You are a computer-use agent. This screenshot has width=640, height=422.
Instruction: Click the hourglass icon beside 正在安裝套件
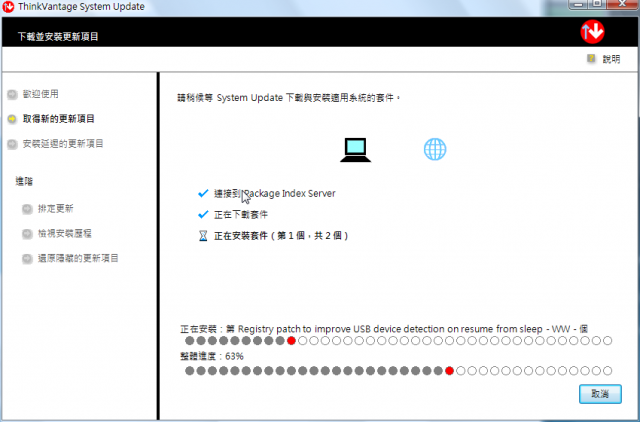[203, 235]
